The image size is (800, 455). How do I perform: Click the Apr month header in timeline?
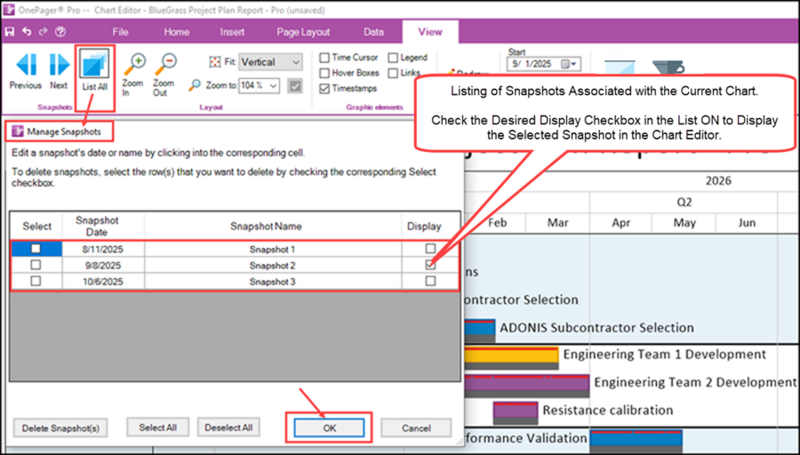pyautogui.click(x=621, y=223)
